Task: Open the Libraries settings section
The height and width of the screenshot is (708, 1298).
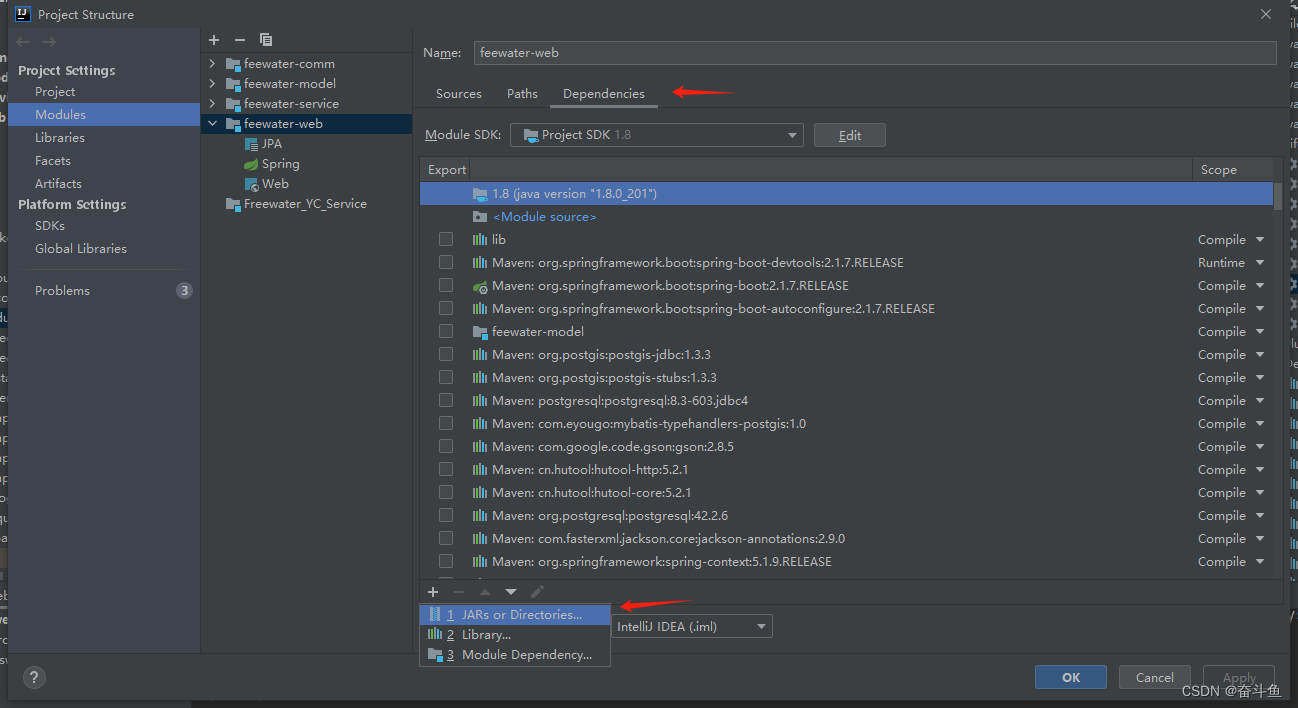Action: tap(60, 138)
